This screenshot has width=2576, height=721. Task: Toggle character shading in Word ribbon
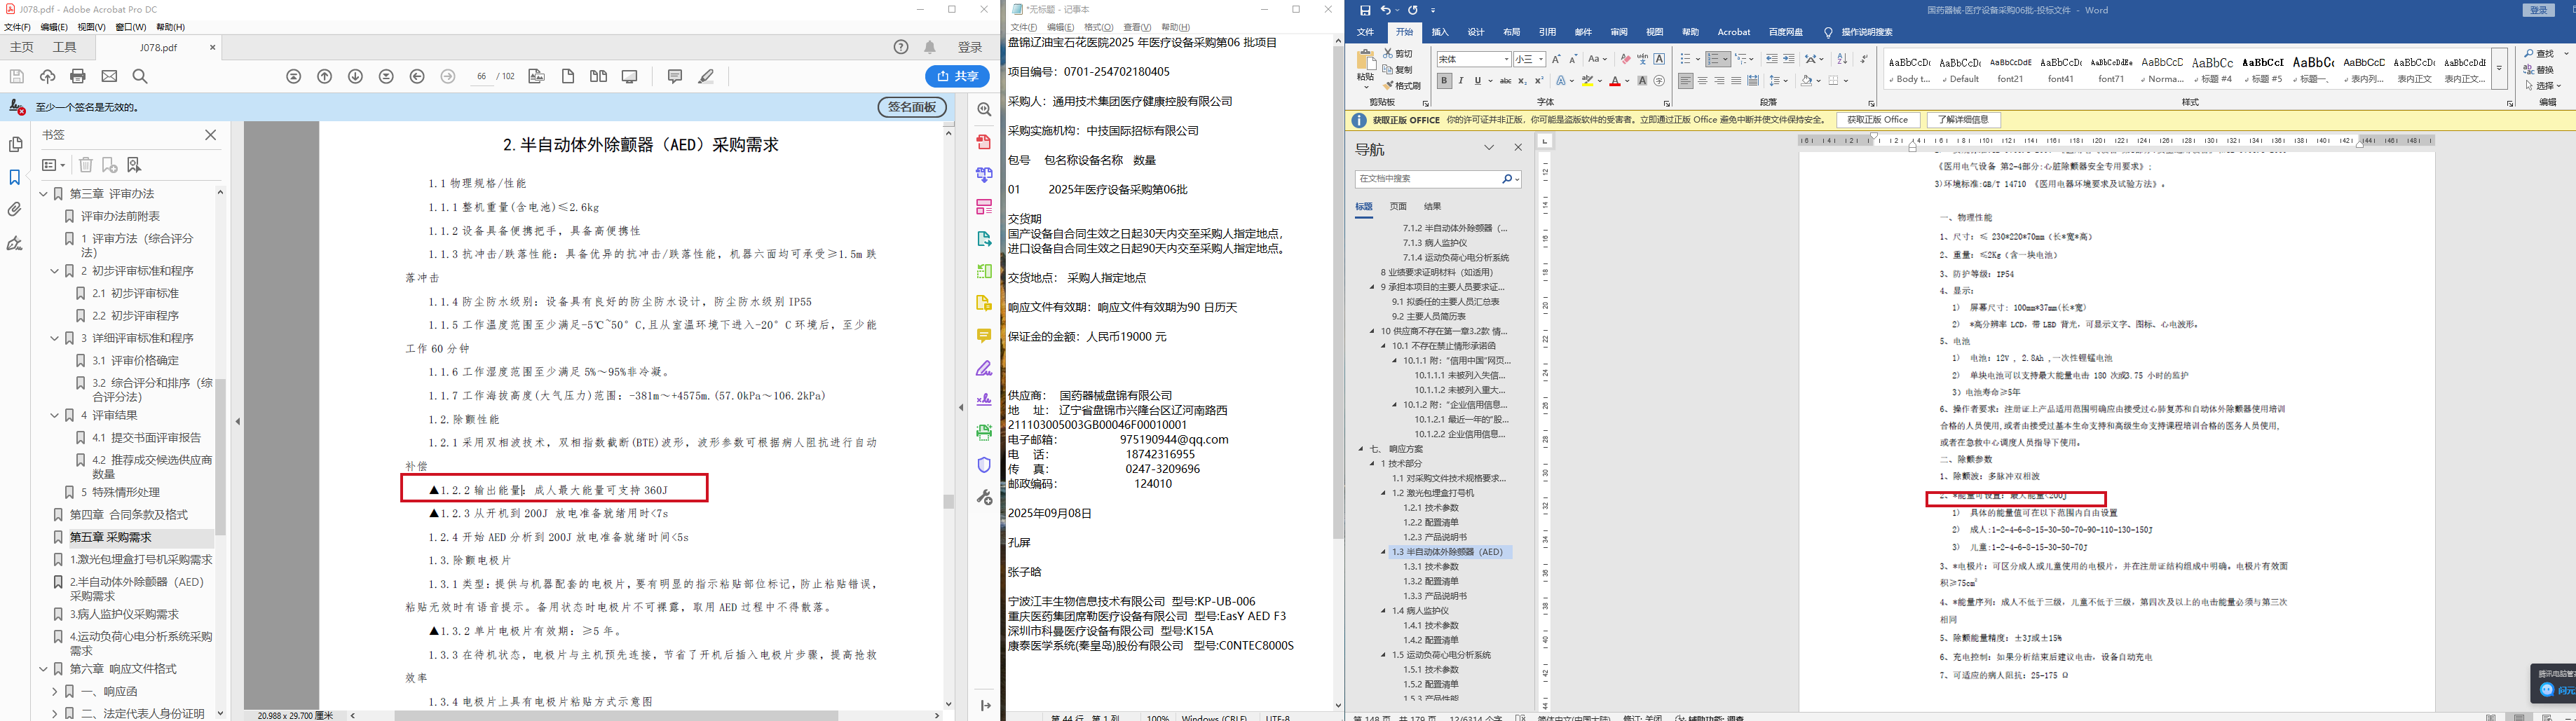(x=1642, y=81)
